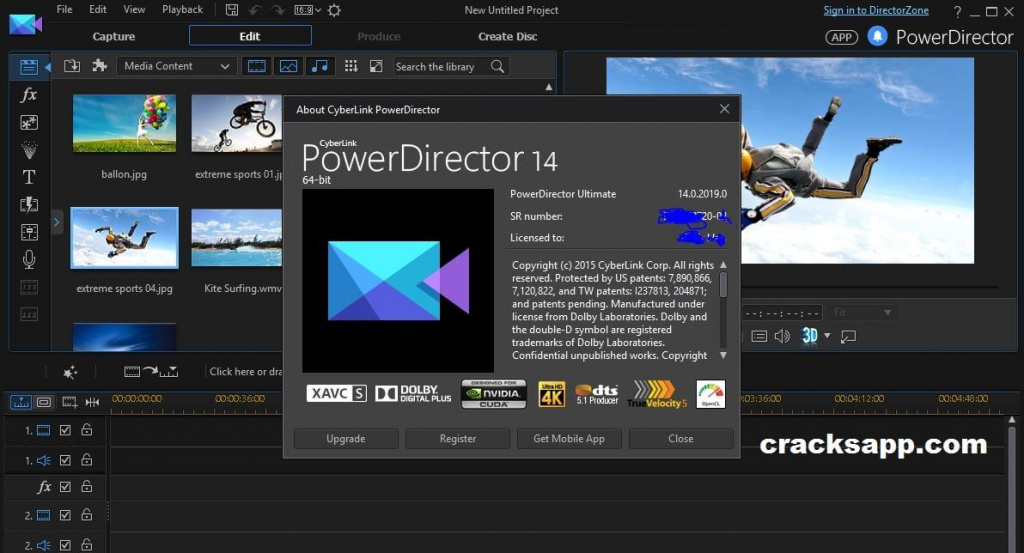Open preferences with the gear icon
Image resolution: width=1024 pixels, height=553 pixels.
334,10
